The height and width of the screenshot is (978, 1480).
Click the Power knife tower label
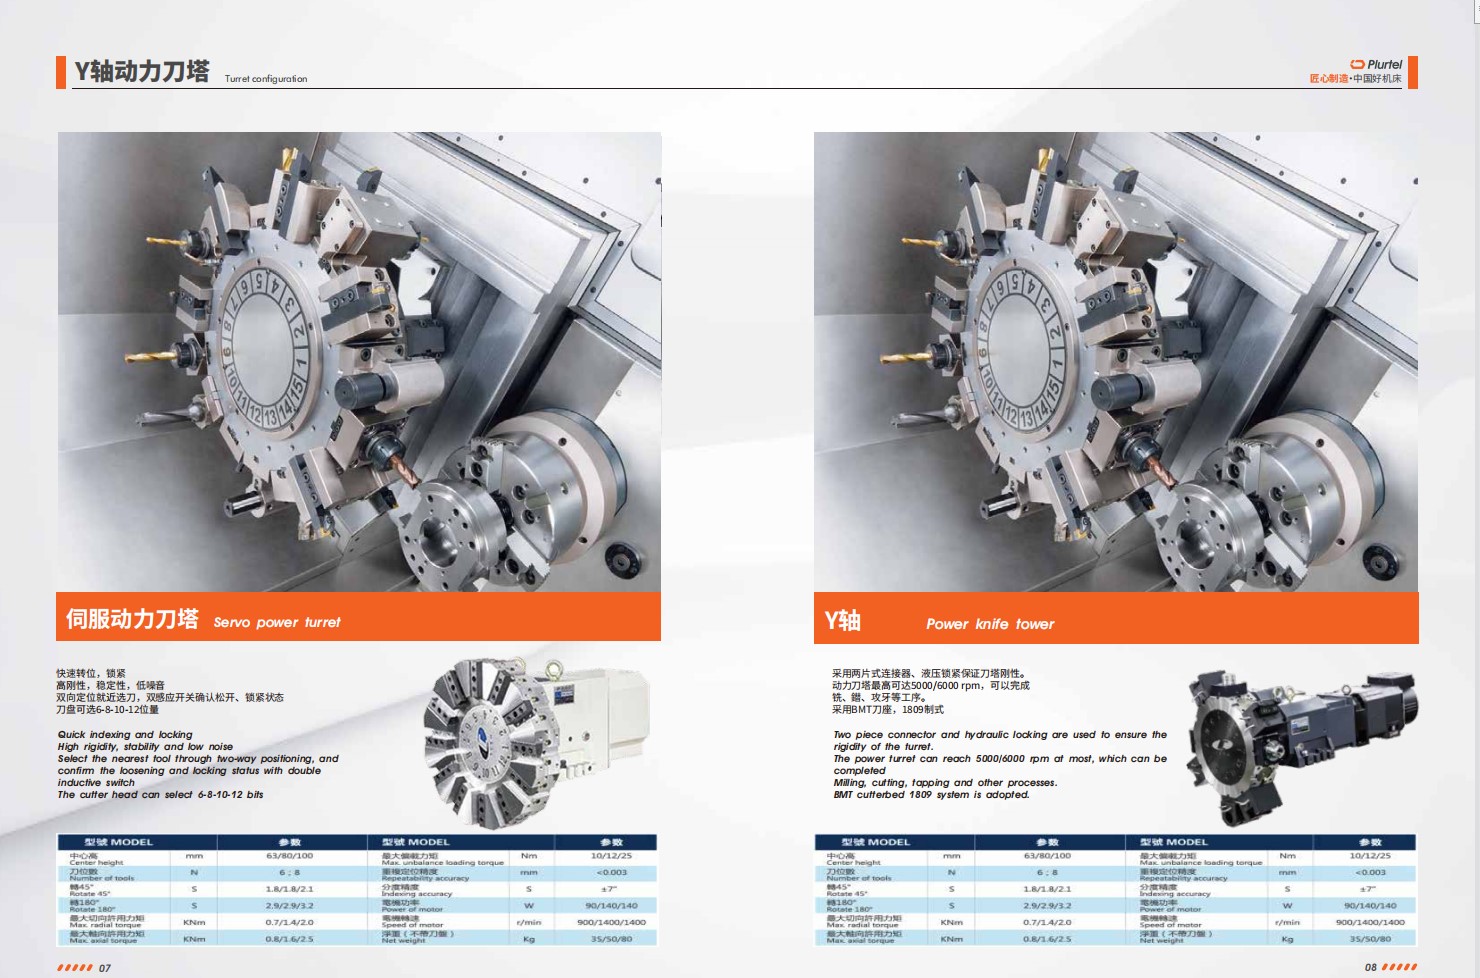(990, 624)
